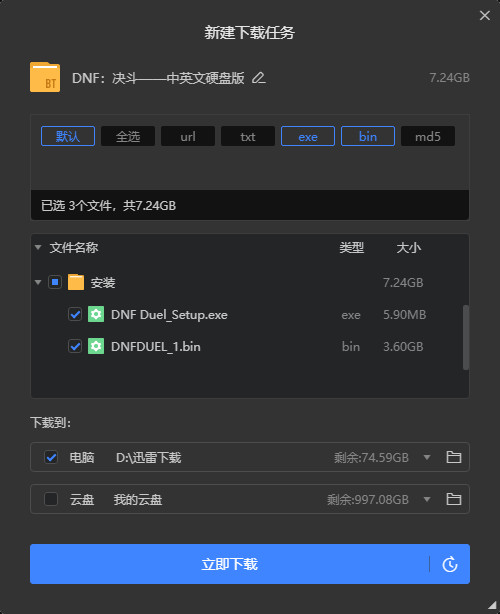Sort by the 大小 column
The image size is (500, 614).
coord(408,247)
